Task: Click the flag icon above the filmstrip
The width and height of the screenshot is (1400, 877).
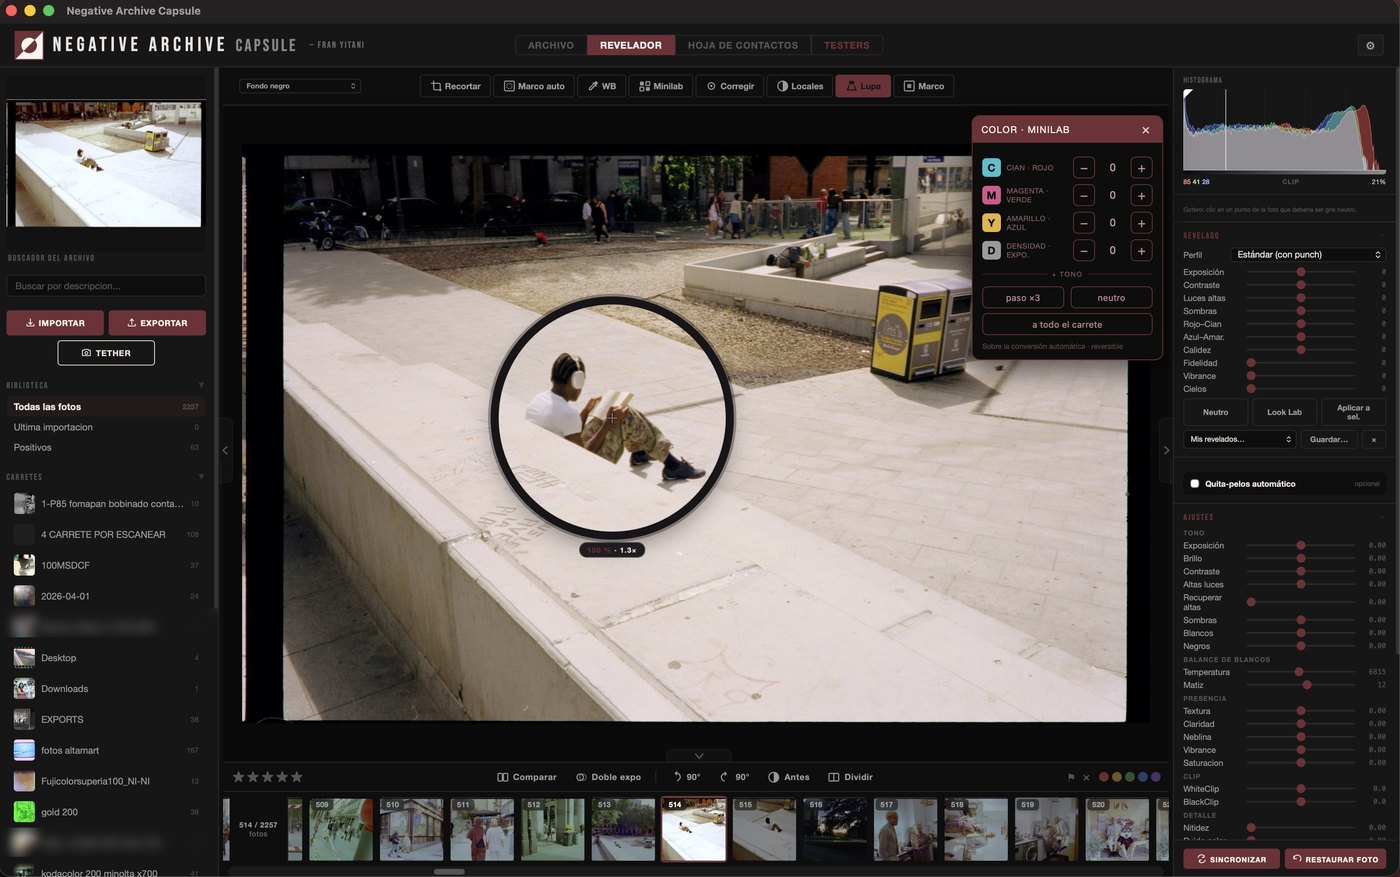Action: (1071, 777)
